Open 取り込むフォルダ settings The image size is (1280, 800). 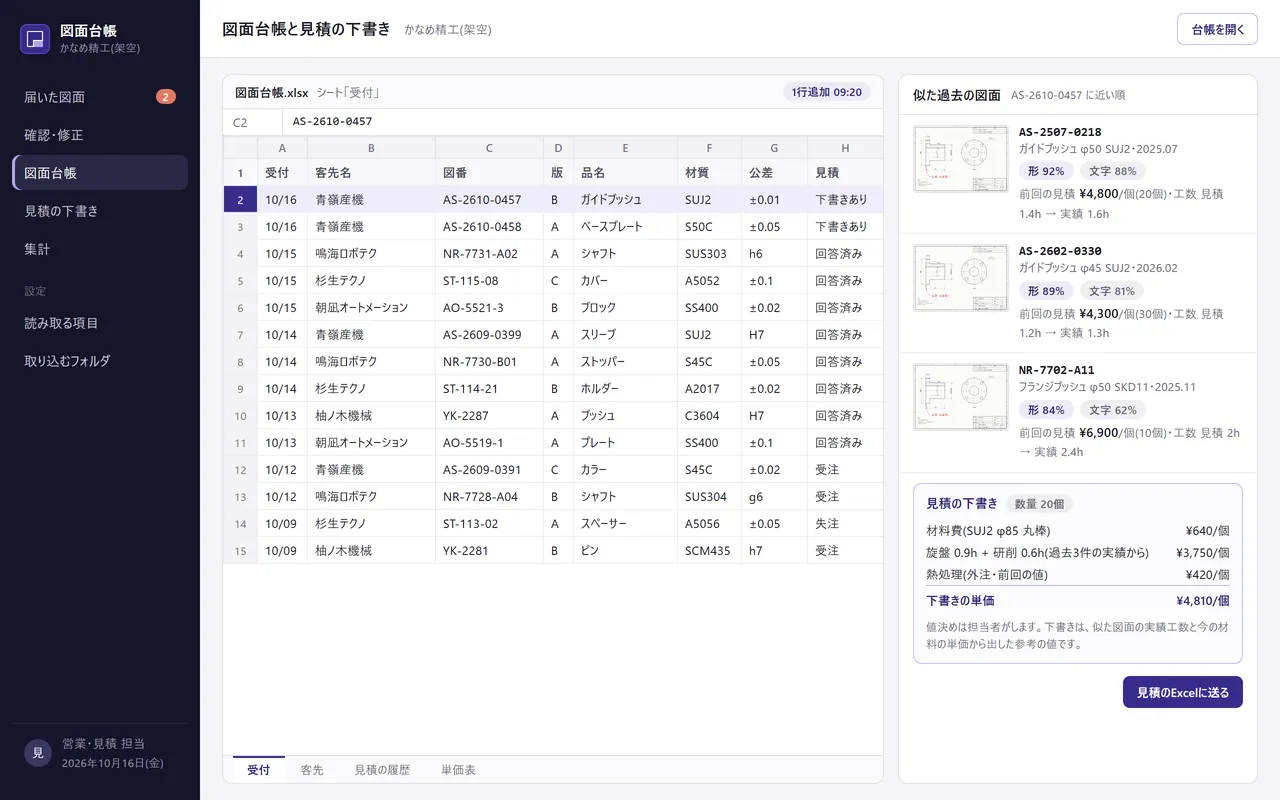tap(100, 361)
